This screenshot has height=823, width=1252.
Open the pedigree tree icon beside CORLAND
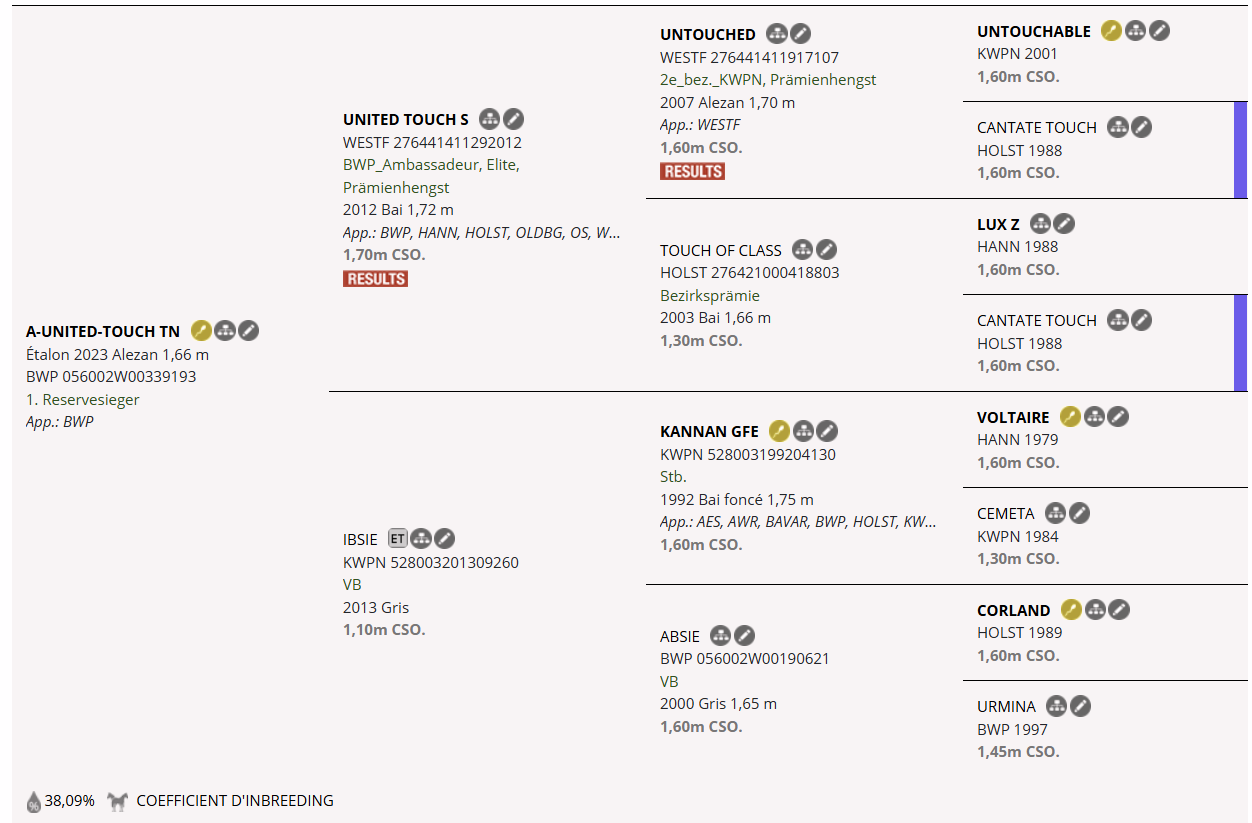[1095, 610]
